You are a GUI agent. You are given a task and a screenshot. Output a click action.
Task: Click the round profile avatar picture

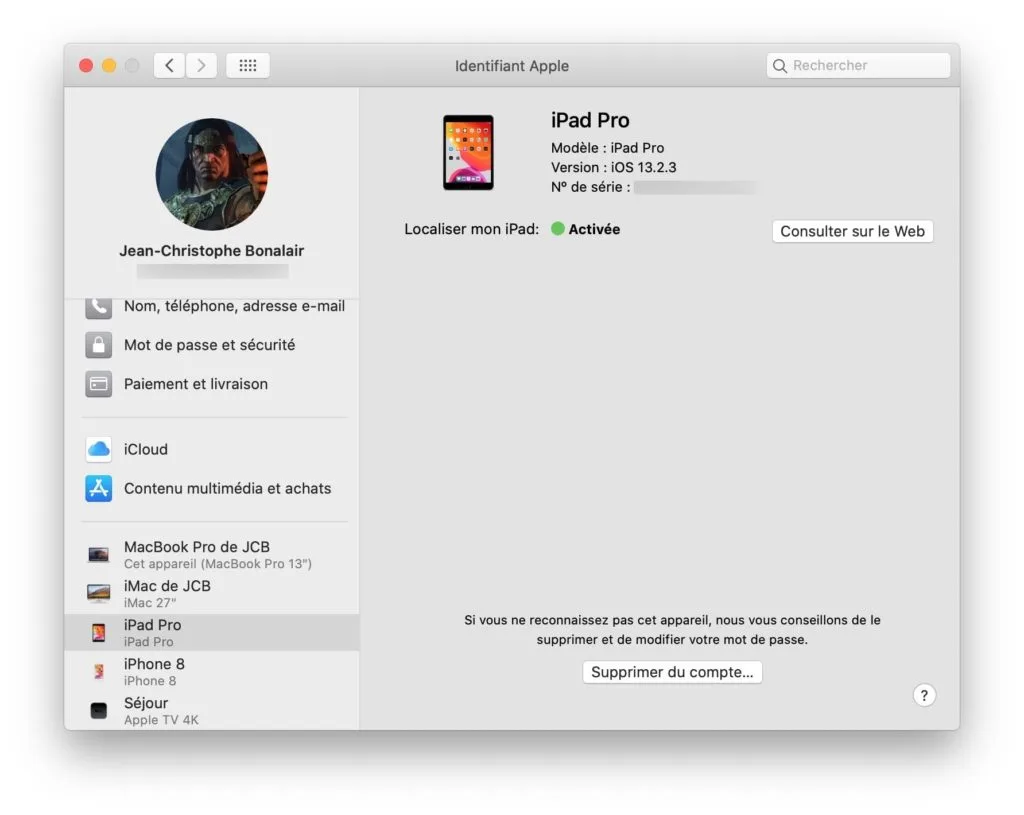coord(212,174)
